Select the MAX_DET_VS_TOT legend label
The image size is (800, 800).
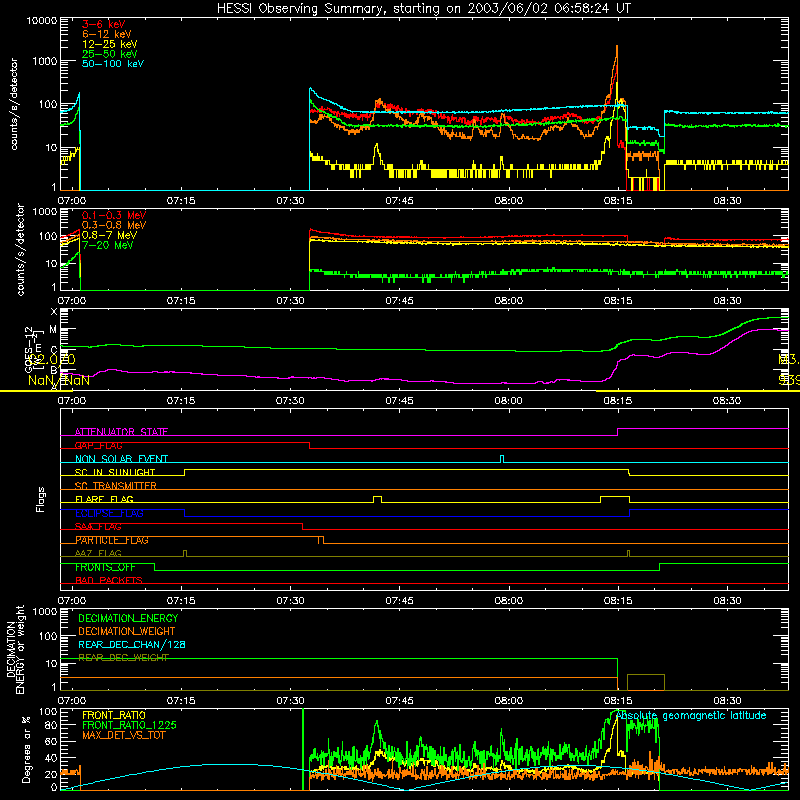pyautogui.click(x=123, y=735)
